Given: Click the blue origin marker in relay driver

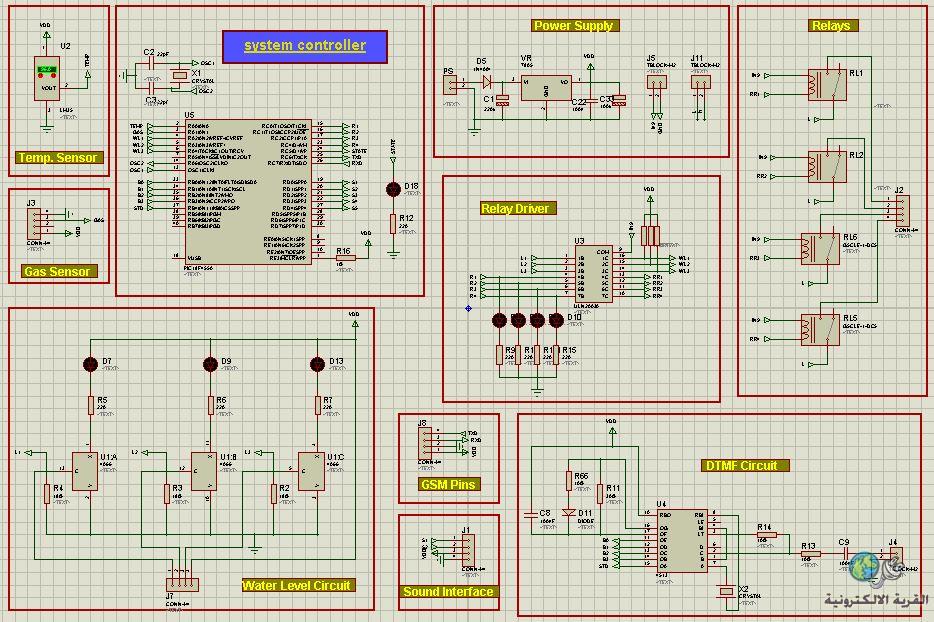Looking at the screenshot, I should pos(468,308).
